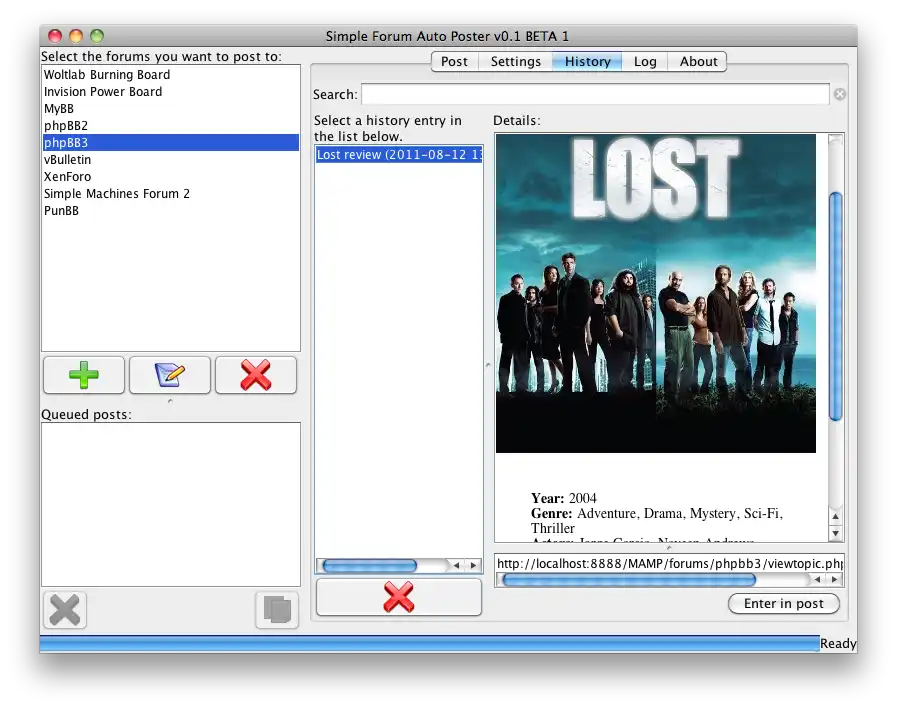897x708 pixels.
Task: Copy queued post with gray duplicate icon
Action: [x=277, y=610]
